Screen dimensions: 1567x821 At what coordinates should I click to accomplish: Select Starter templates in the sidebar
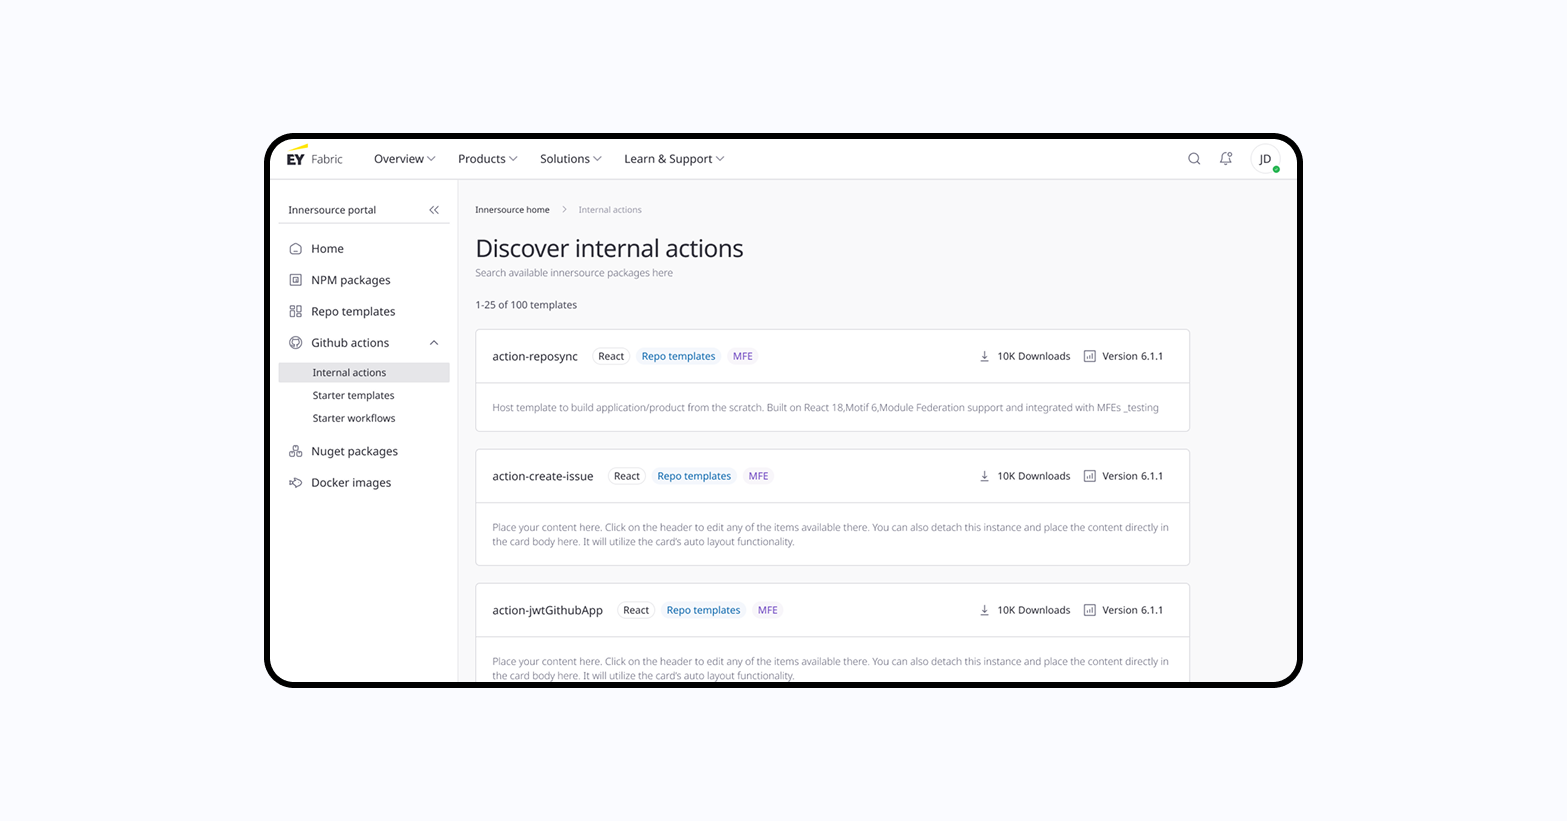pos(353,396)
